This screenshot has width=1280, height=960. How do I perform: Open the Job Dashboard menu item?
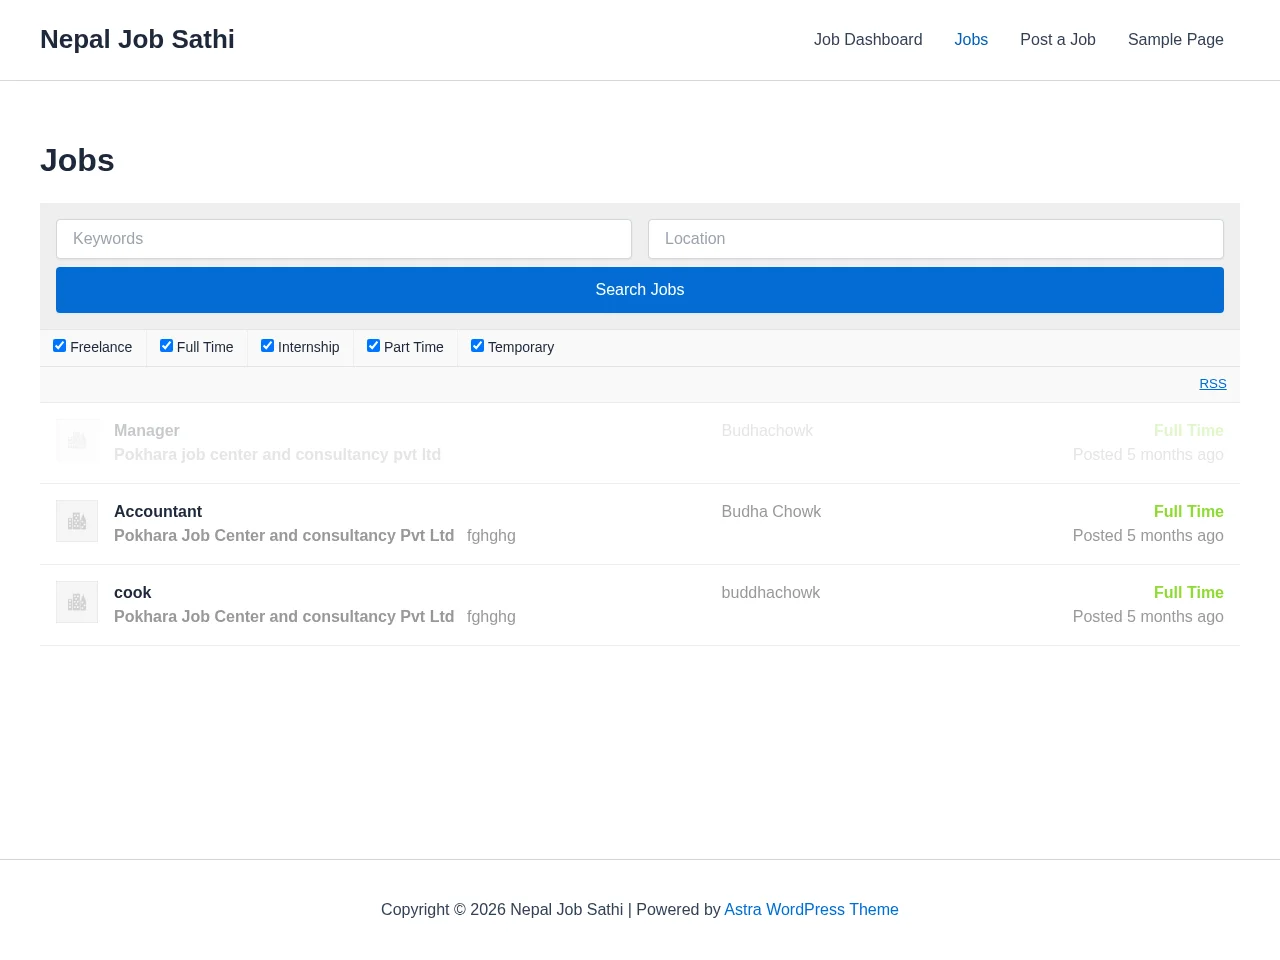click(868, 40)
